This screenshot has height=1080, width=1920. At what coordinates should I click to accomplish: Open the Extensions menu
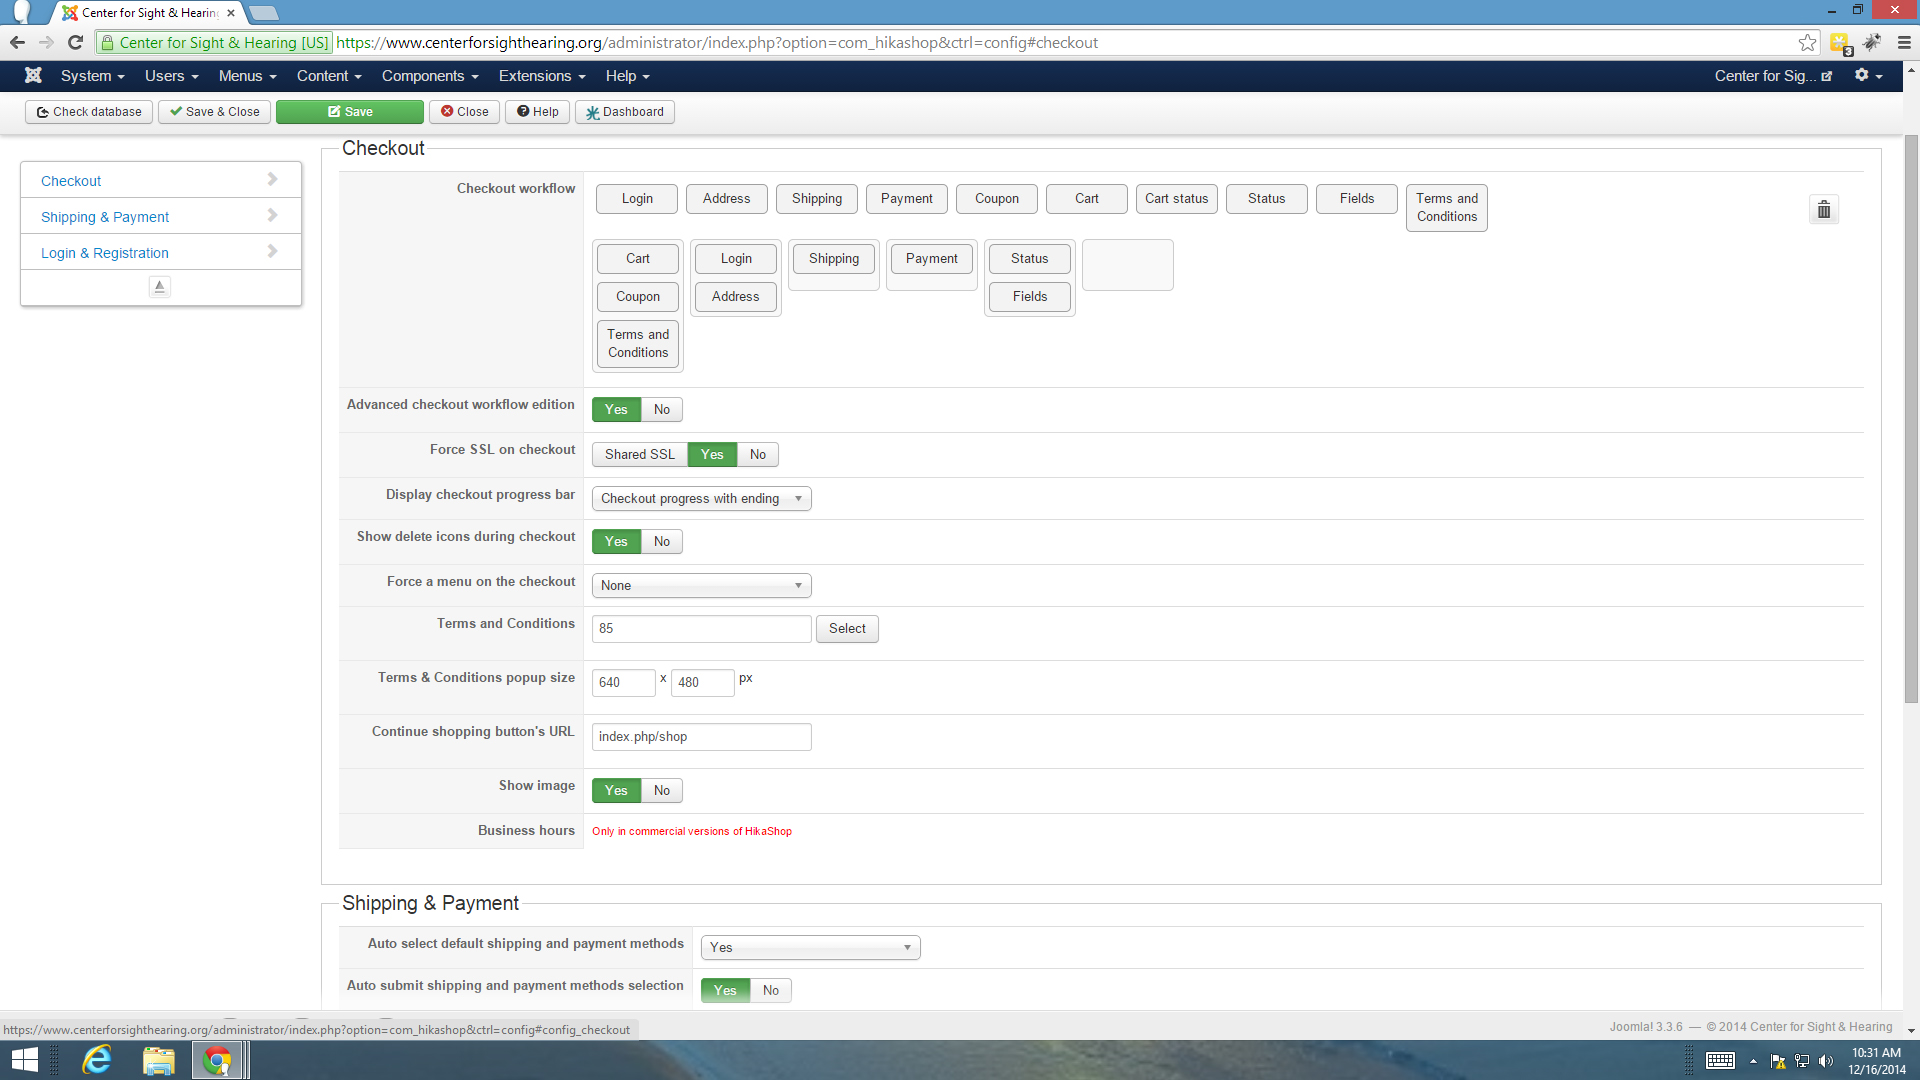541,76
